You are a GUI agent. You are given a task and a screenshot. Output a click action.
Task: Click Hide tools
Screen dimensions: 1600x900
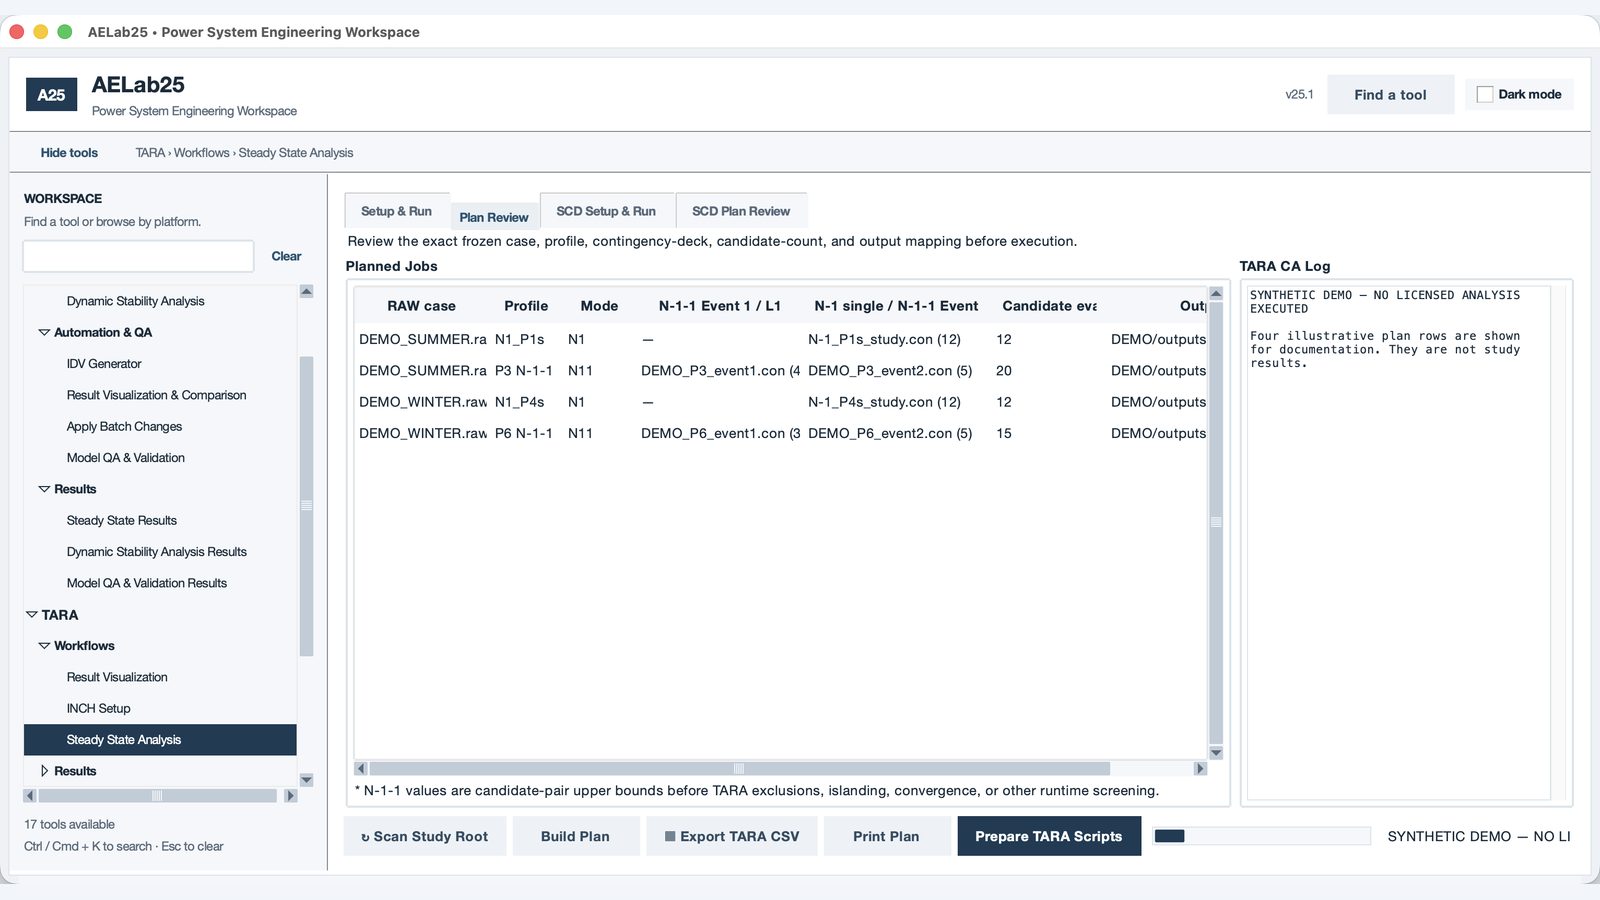[69, 153]
